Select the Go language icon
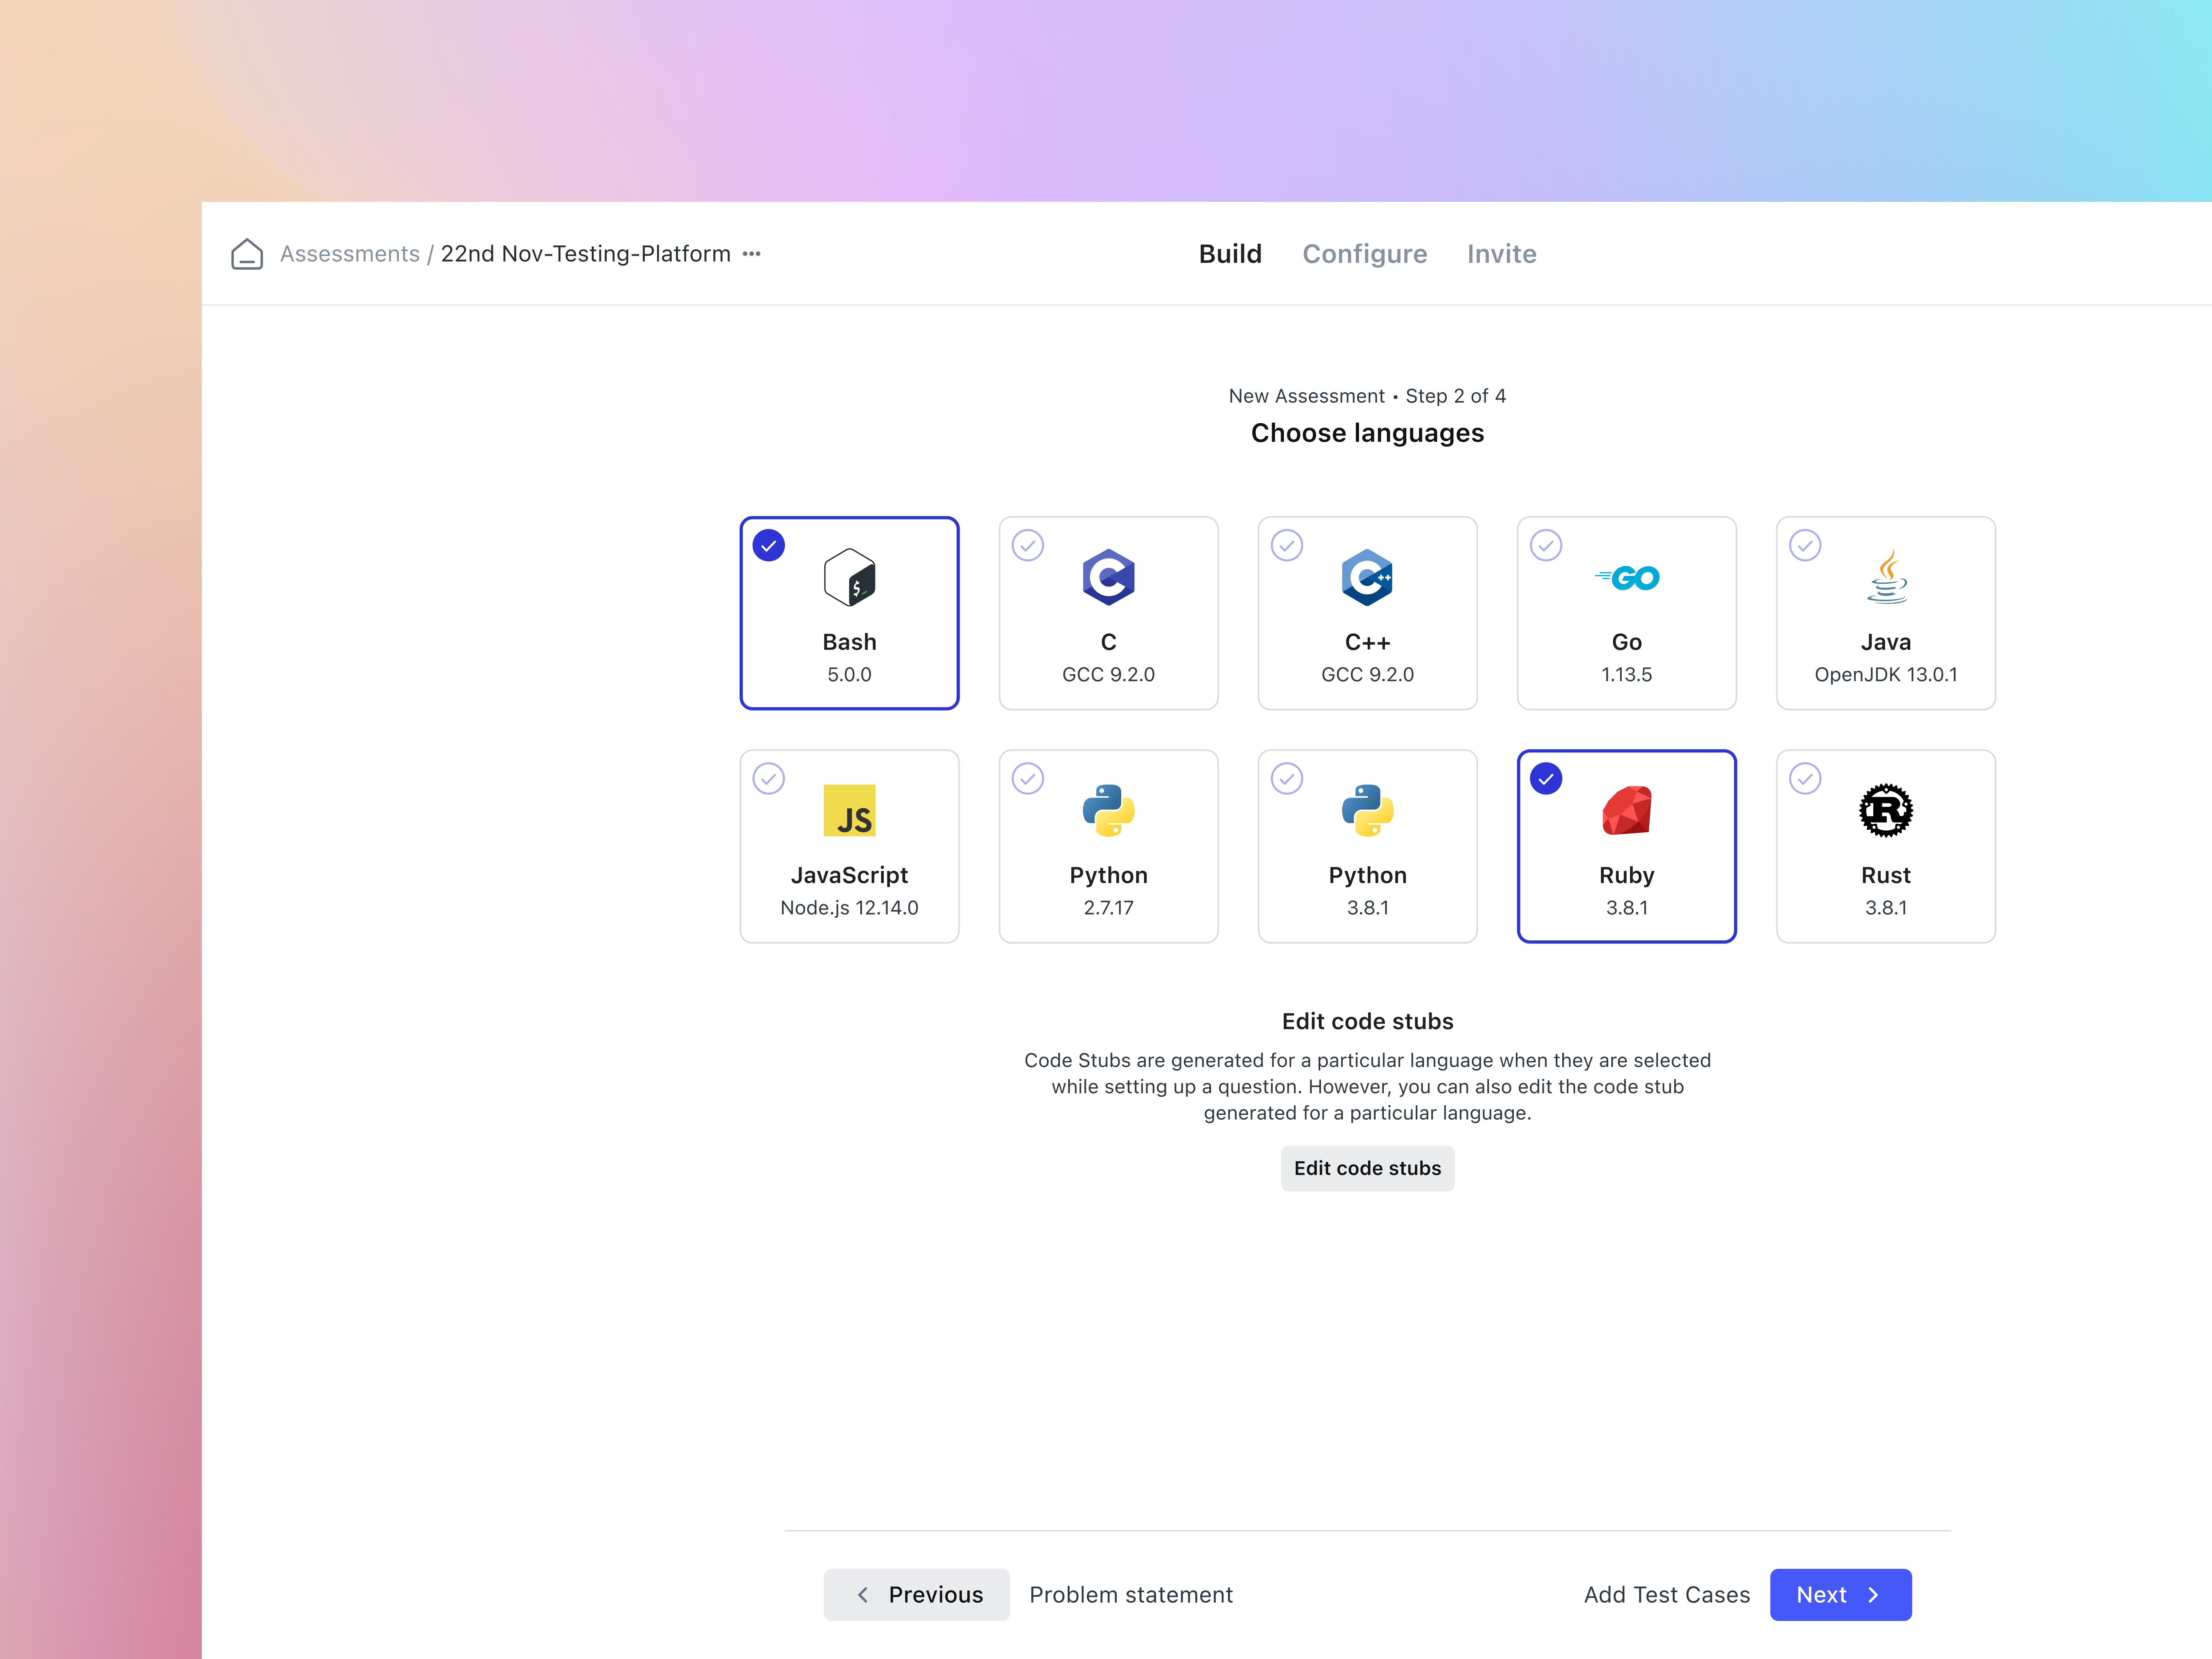Viewport: 2212px width, 1659px height. (x=1627, y=577)
